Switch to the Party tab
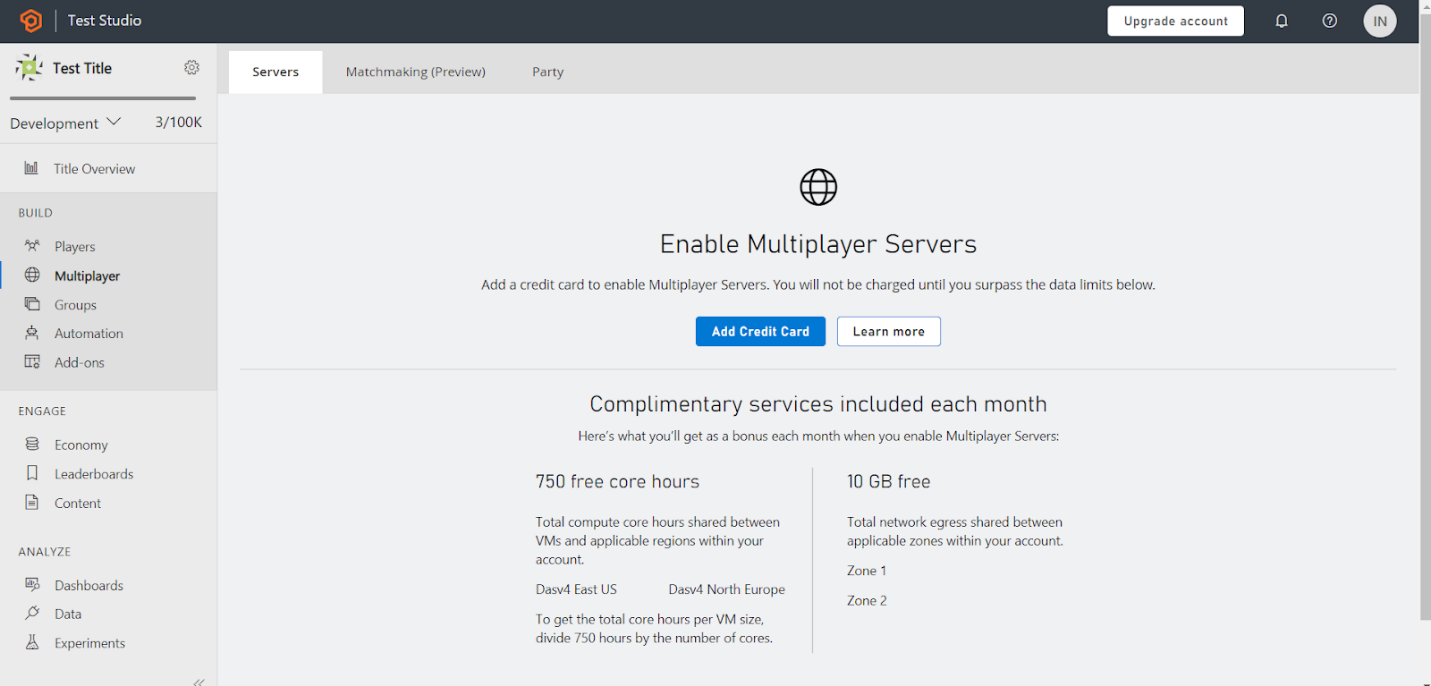This screenshot has height=686, width=1431. click(548, 72)
